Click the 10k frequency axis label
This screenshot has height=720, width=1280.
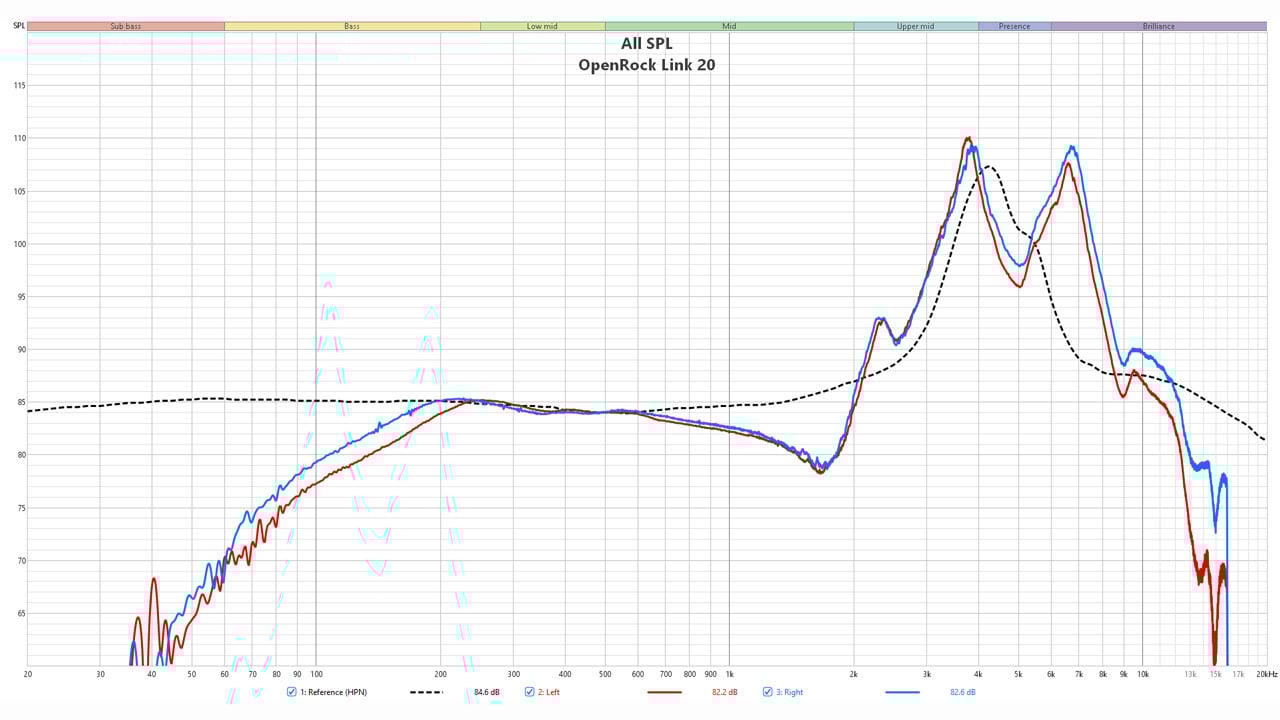tap(1142, 674)
